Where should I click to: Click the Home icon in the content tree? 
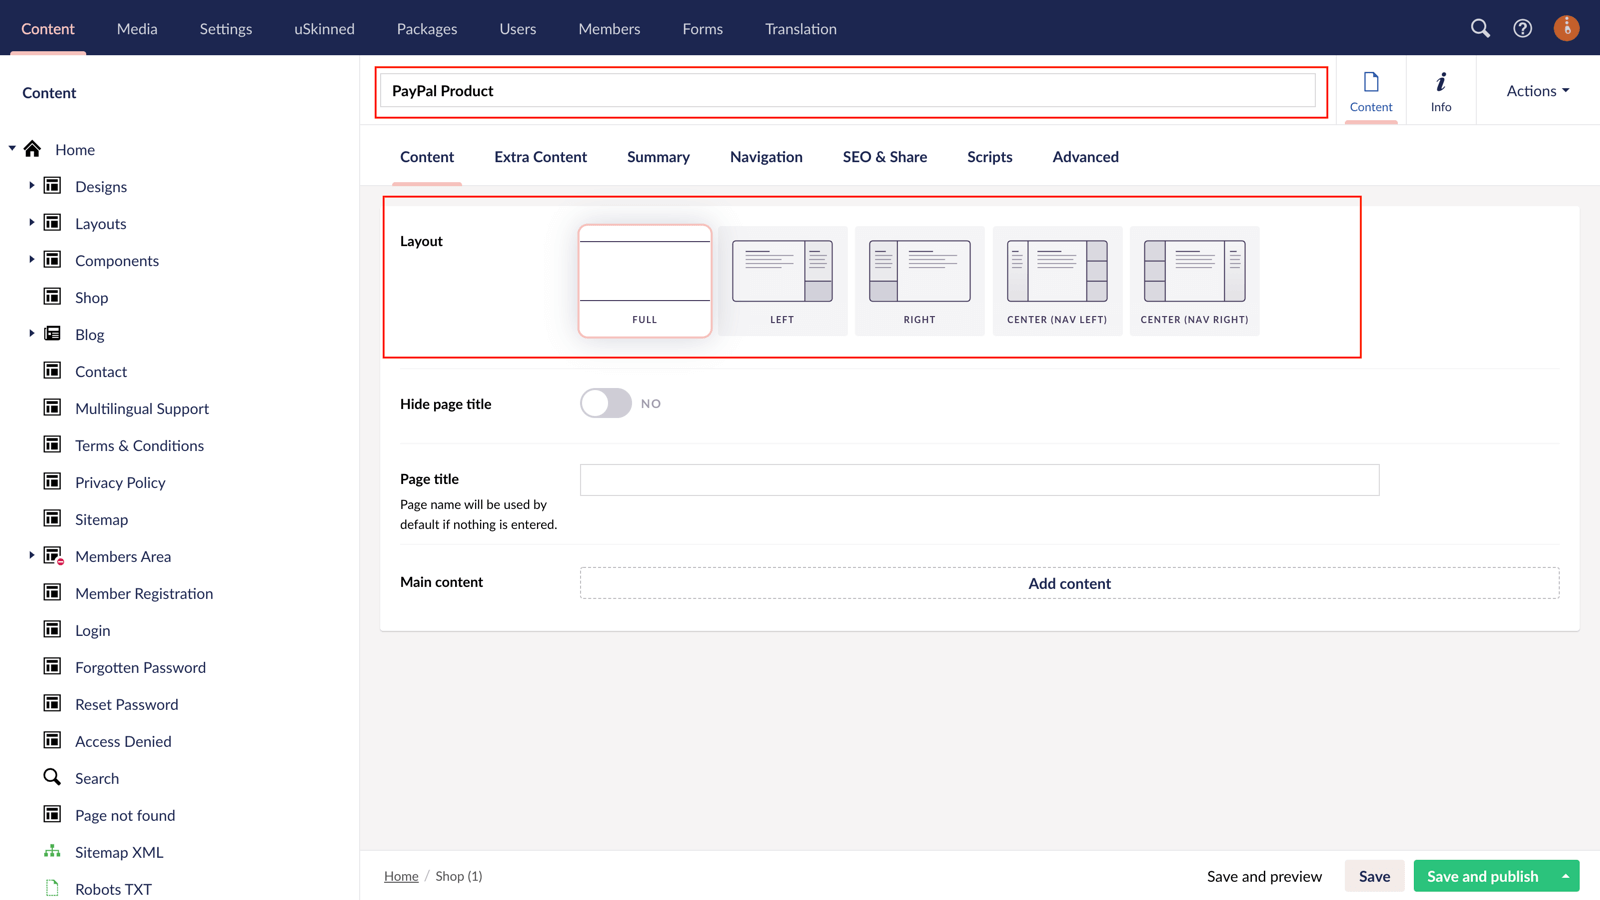29,148
